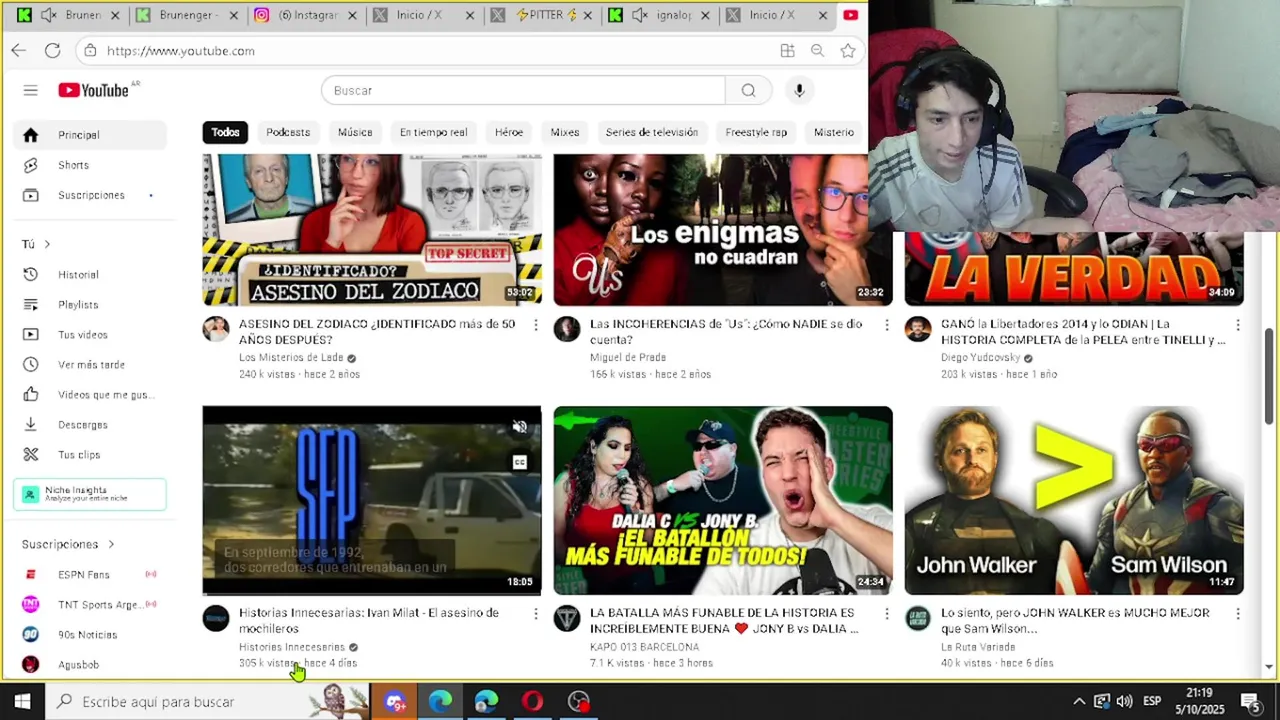Open the address bar zoom icon
This screenshot has height=720, width=1280.
coord(817,50)
